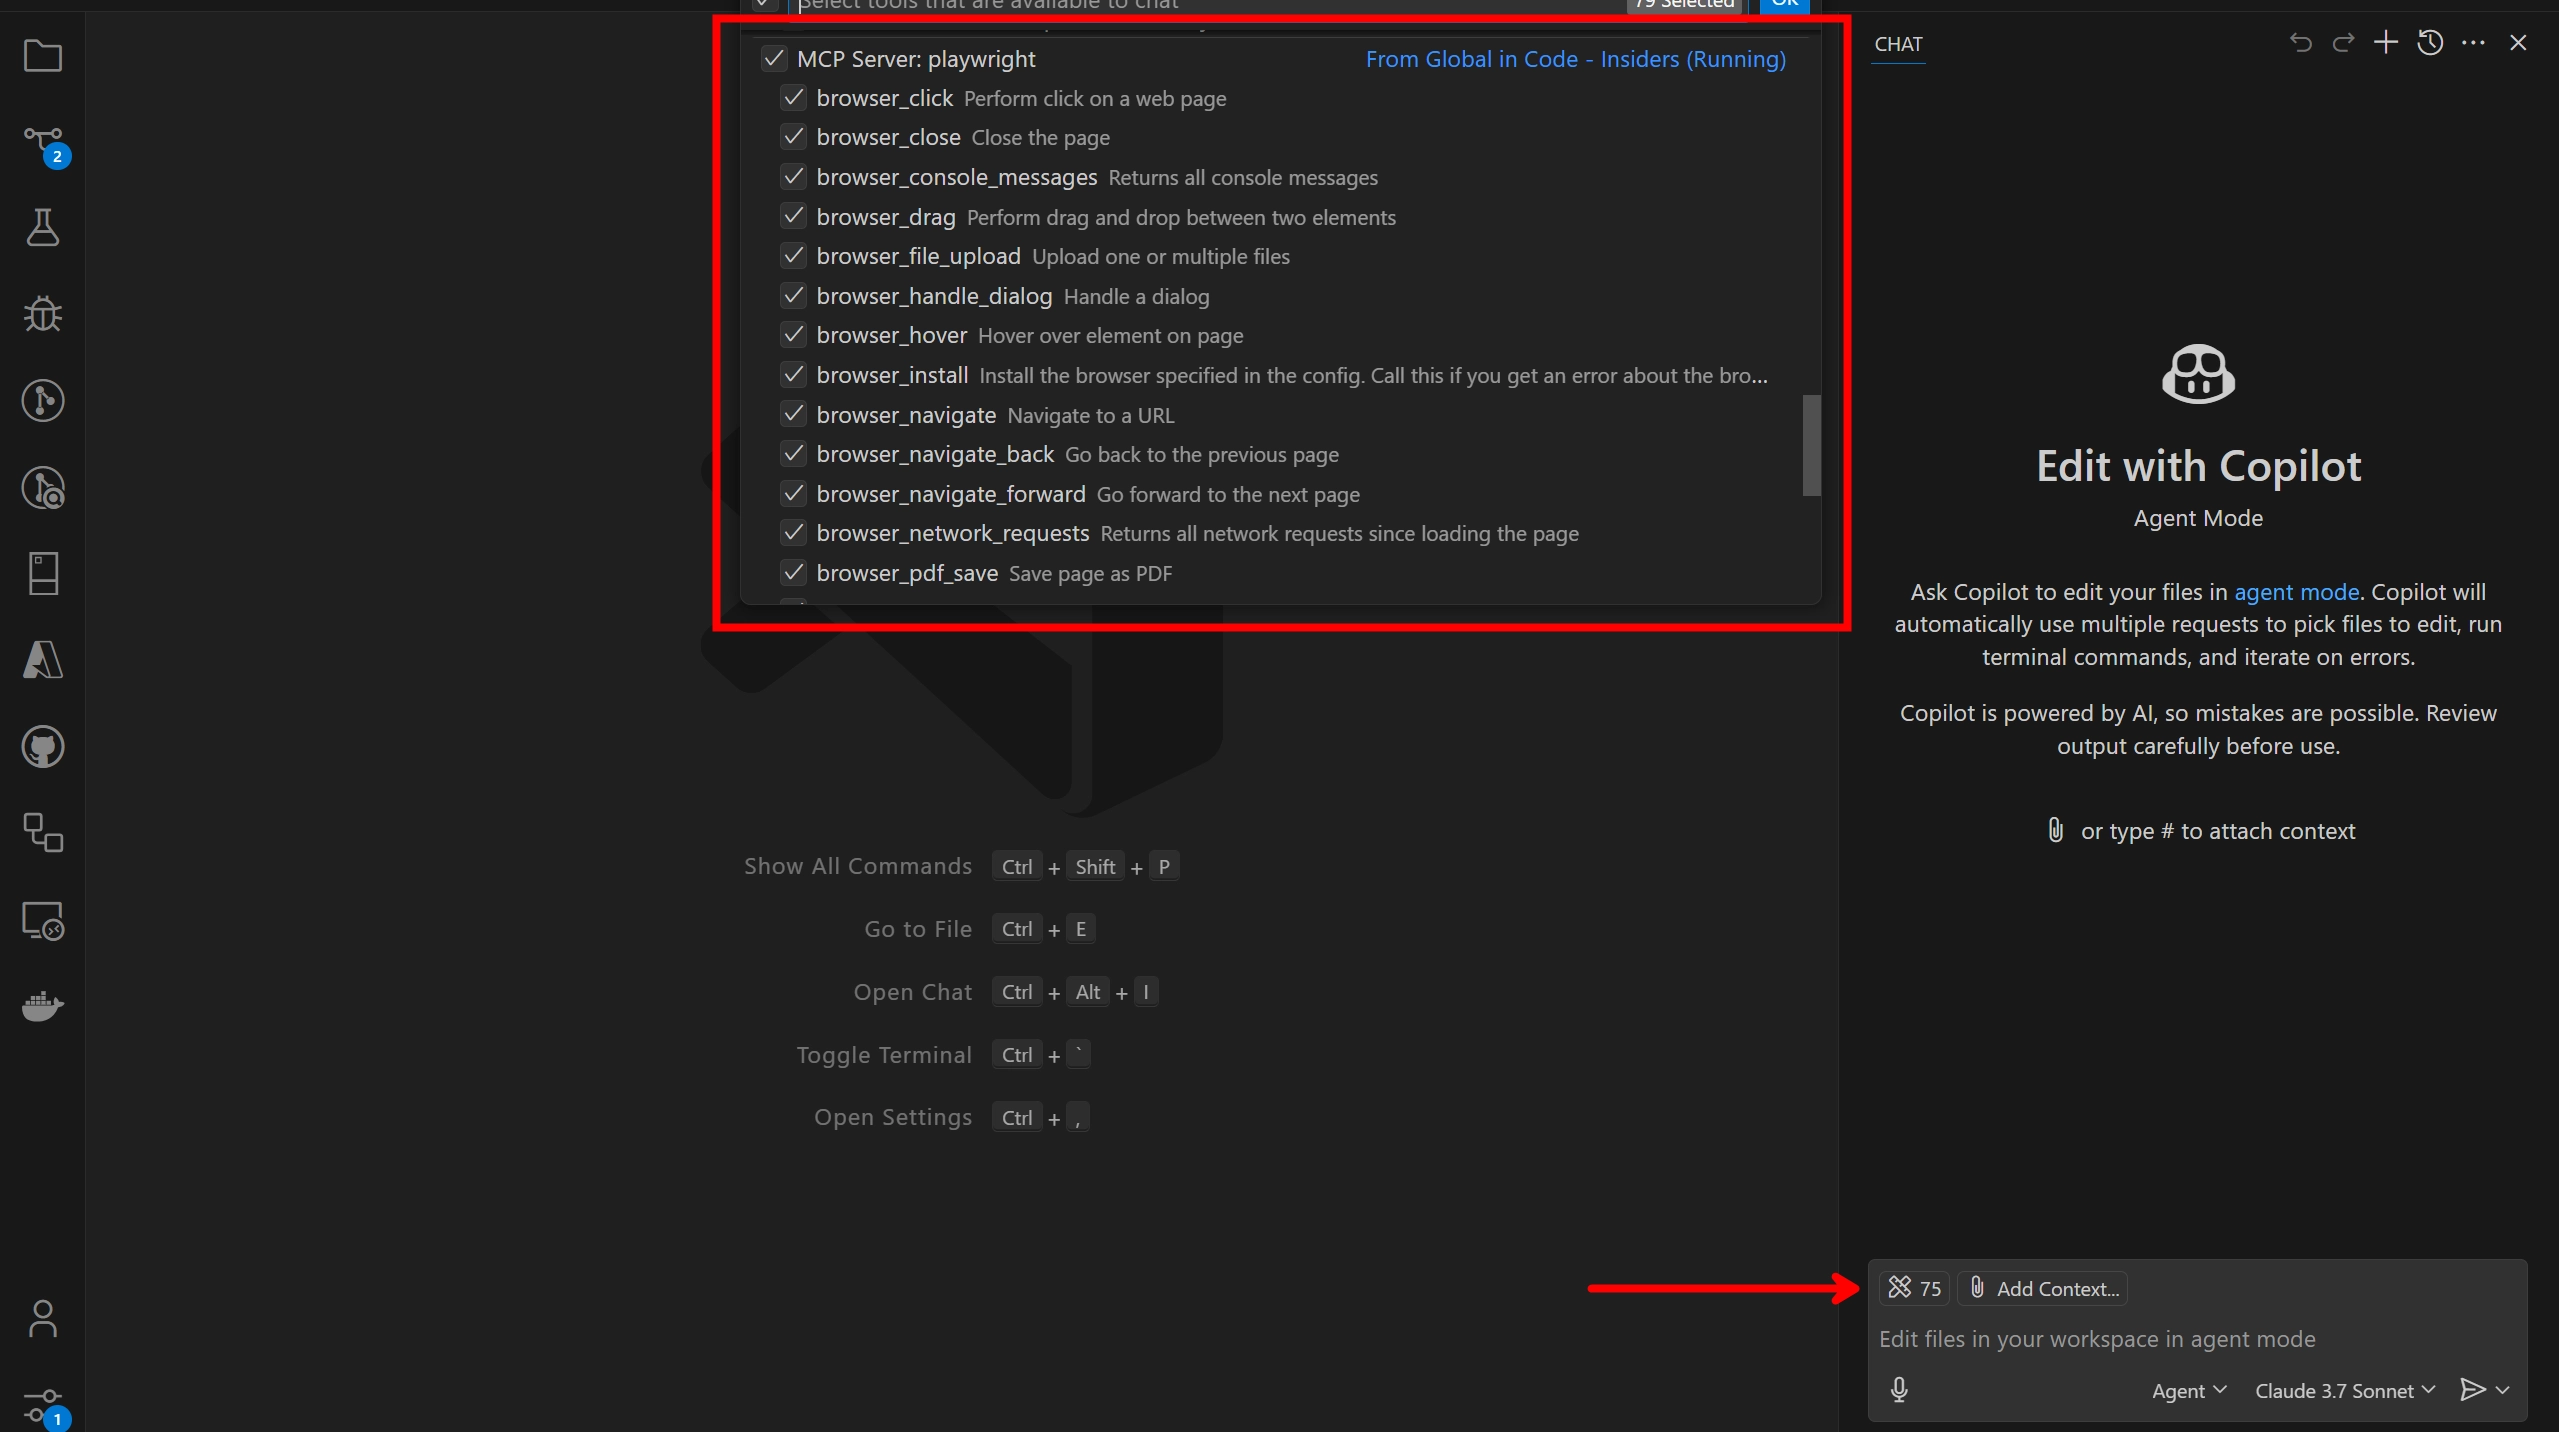Uncheck the browser_install tool
The width and height of the screenshot is (2559, 1432).
[794, 375]
